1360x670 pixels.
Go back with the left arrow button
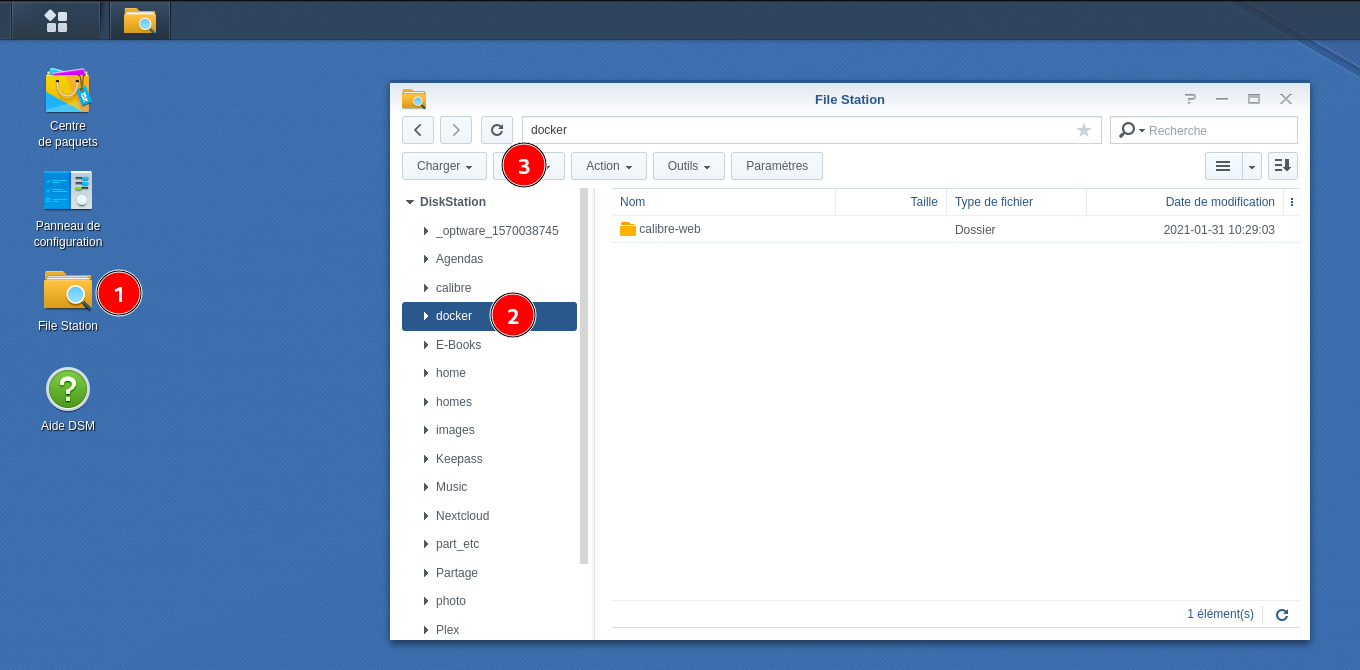pyautogui.click(x=417, y=130)
